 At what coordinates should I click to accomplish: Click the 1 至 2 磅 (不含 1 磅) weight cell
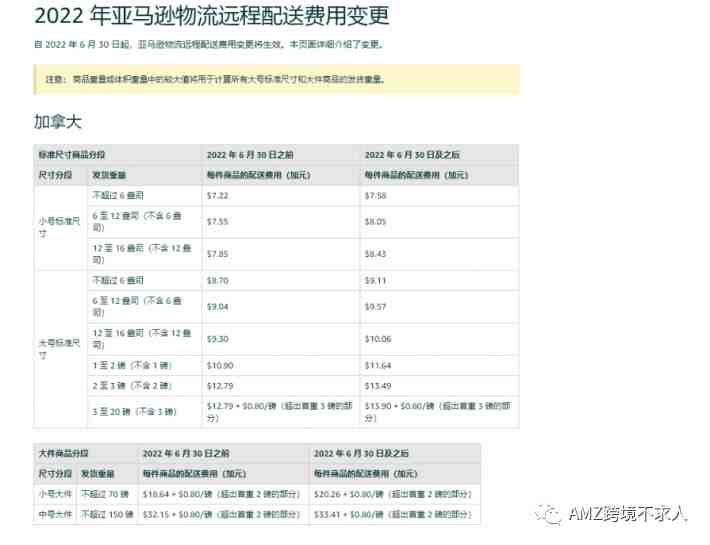(132, 365)
